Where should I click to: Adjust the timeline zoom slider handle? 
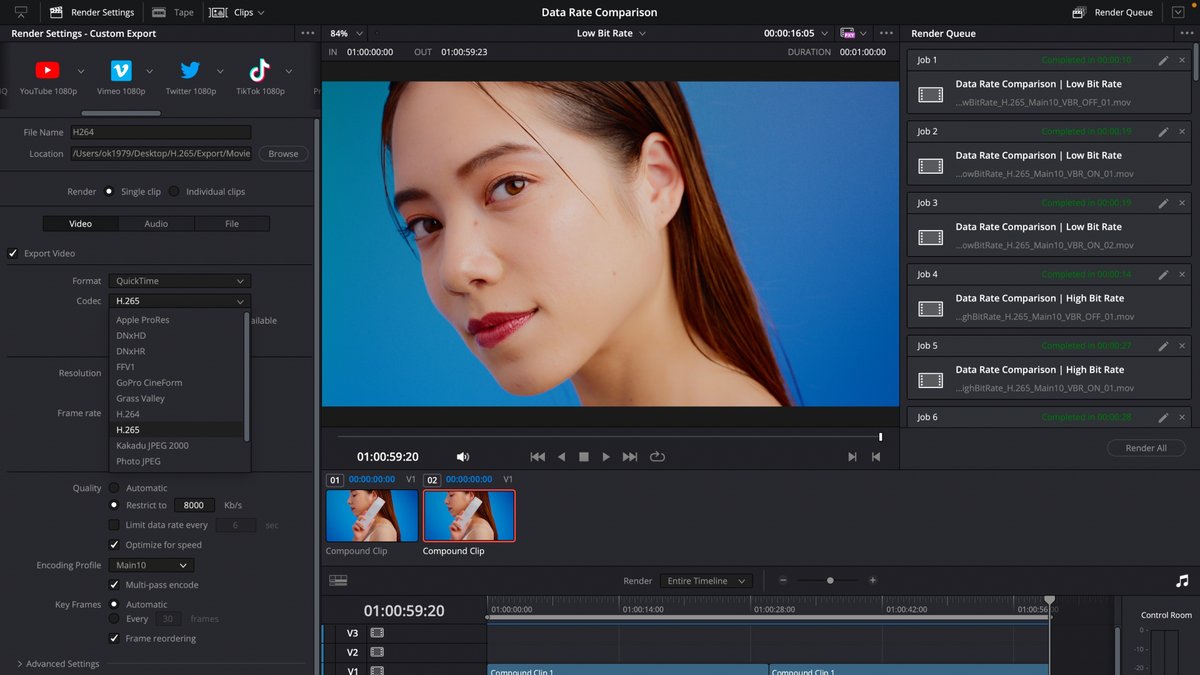click(829, 580)
